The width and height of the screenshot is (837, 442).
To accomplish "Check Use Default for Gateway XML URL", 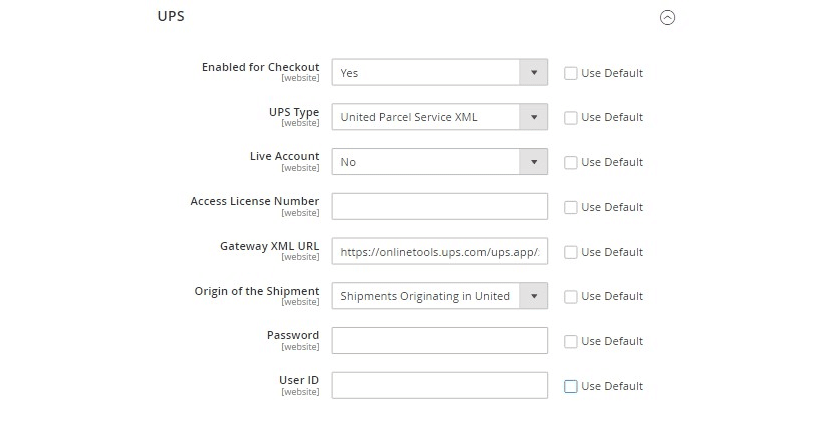I will pos(571,252).
